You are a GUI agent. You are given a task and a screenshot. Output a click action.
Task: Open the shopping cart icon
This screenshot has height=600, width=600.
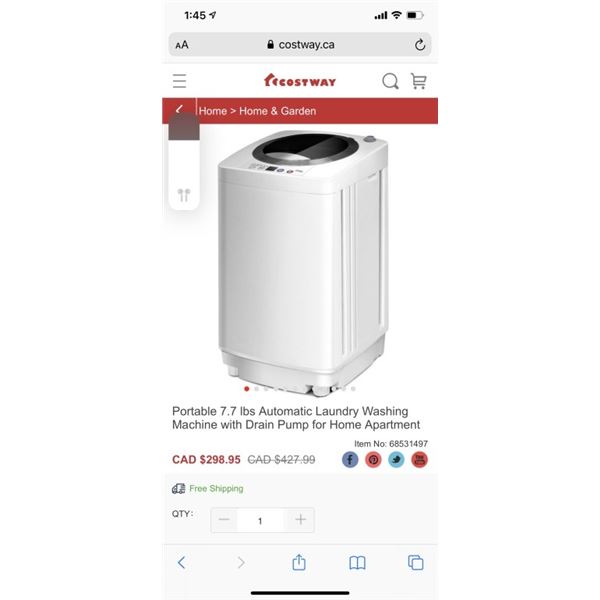[418, 81]
